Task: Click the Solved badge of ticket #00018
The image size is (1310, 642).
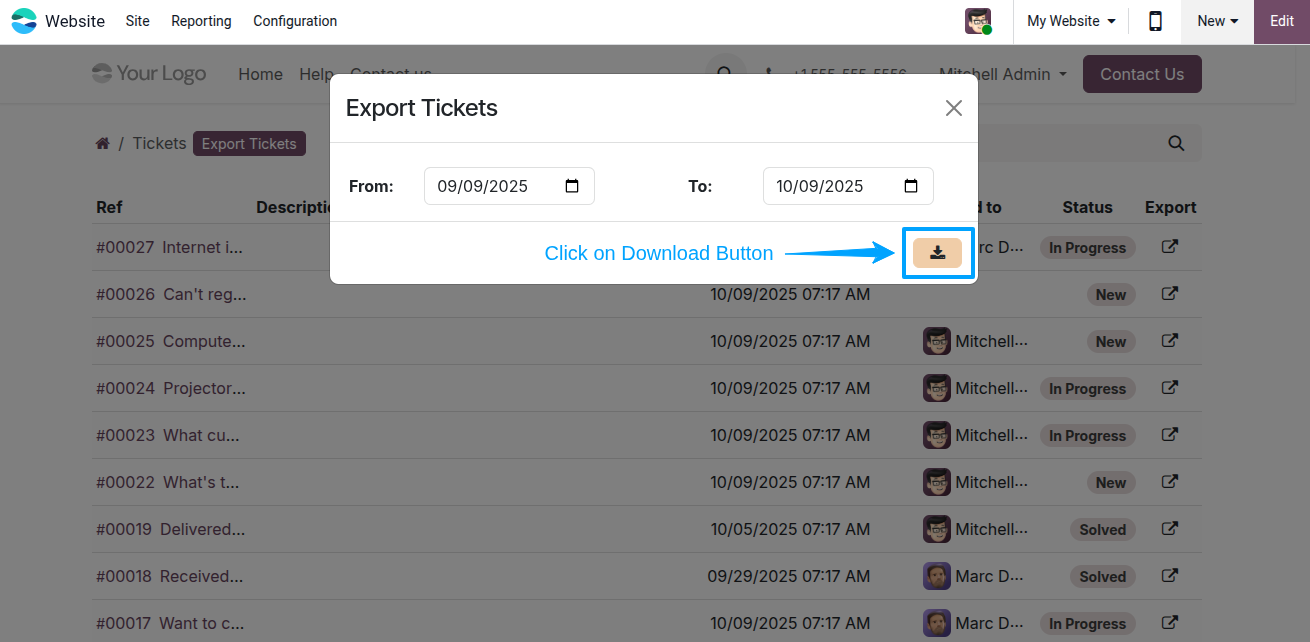Action: 1103,577
